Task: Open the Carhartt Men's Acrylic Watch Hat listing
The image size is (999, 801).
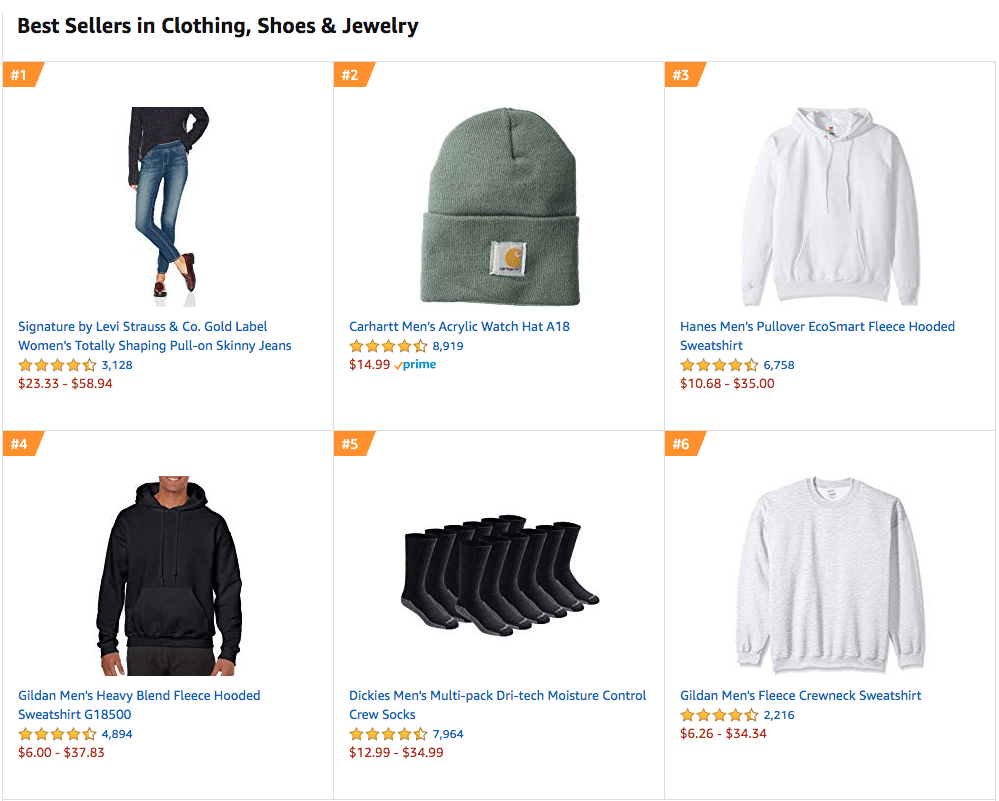Action: [459, 326]
